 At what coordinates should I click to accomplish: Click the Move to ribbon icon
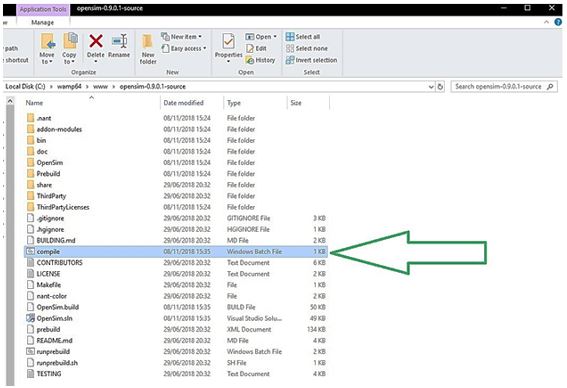click(x=47, y=42)
